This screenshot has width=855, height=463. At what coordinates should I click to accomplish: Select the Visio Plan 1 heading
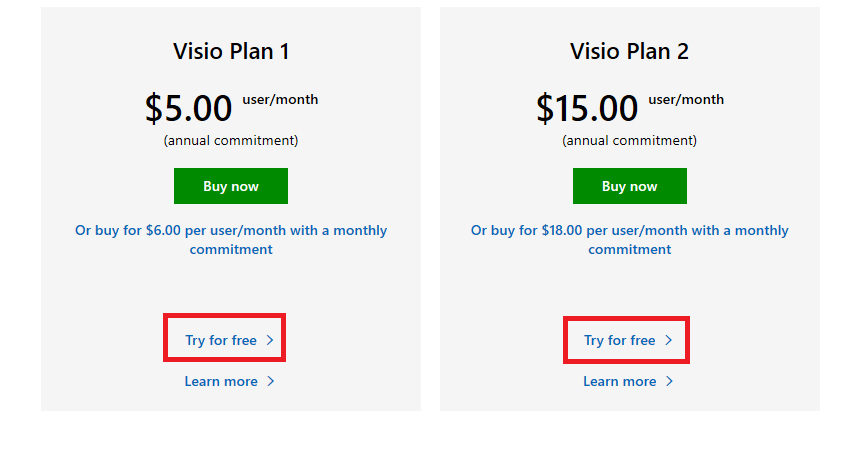coord(231,51)
